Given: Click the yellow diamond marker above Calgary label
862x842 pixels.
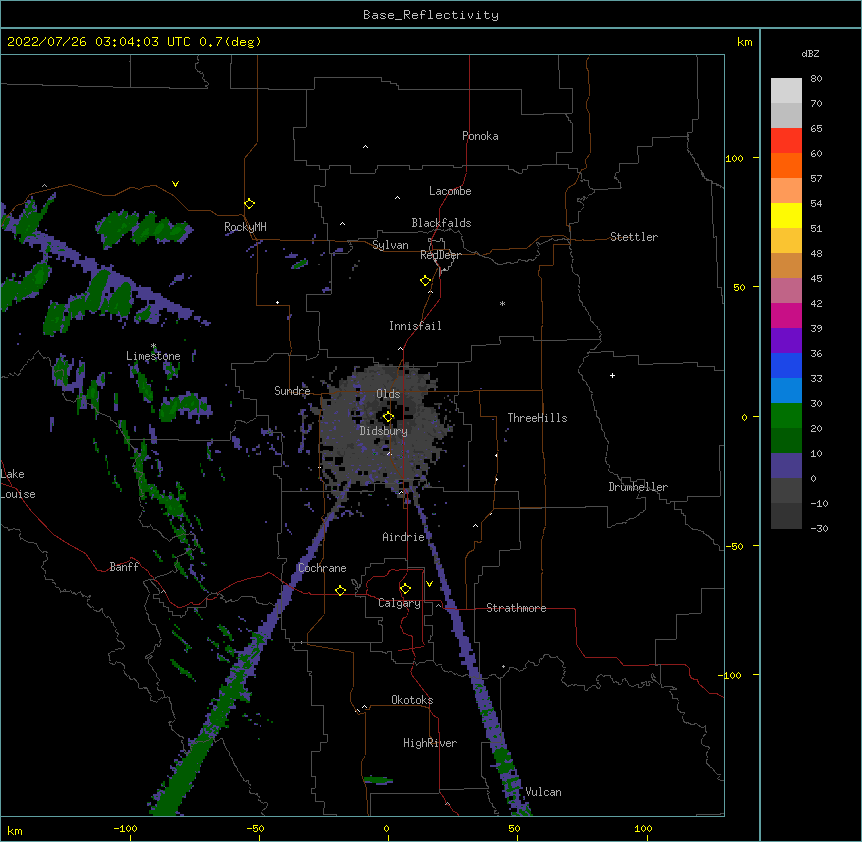Looking at the screenshot, I should (405, 589).
